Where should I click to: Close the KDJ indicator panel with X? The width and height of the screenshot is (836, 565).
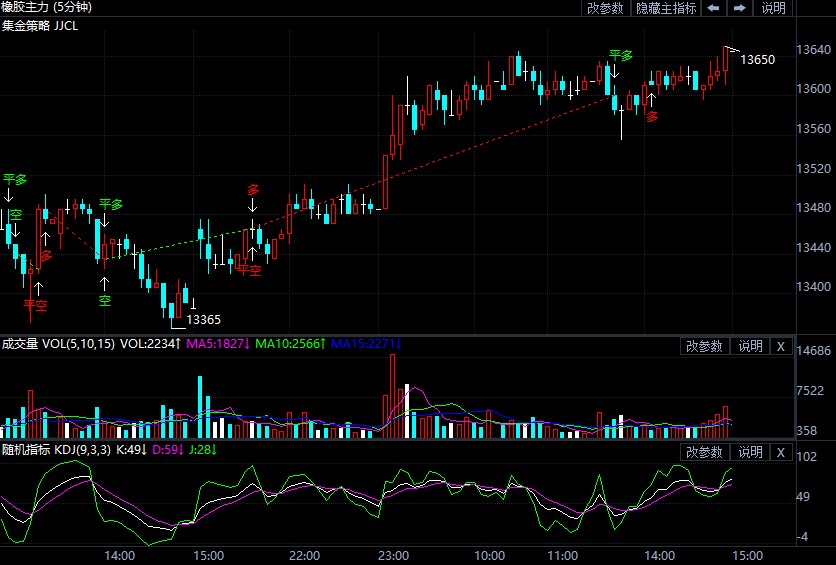tap(781, 452)
